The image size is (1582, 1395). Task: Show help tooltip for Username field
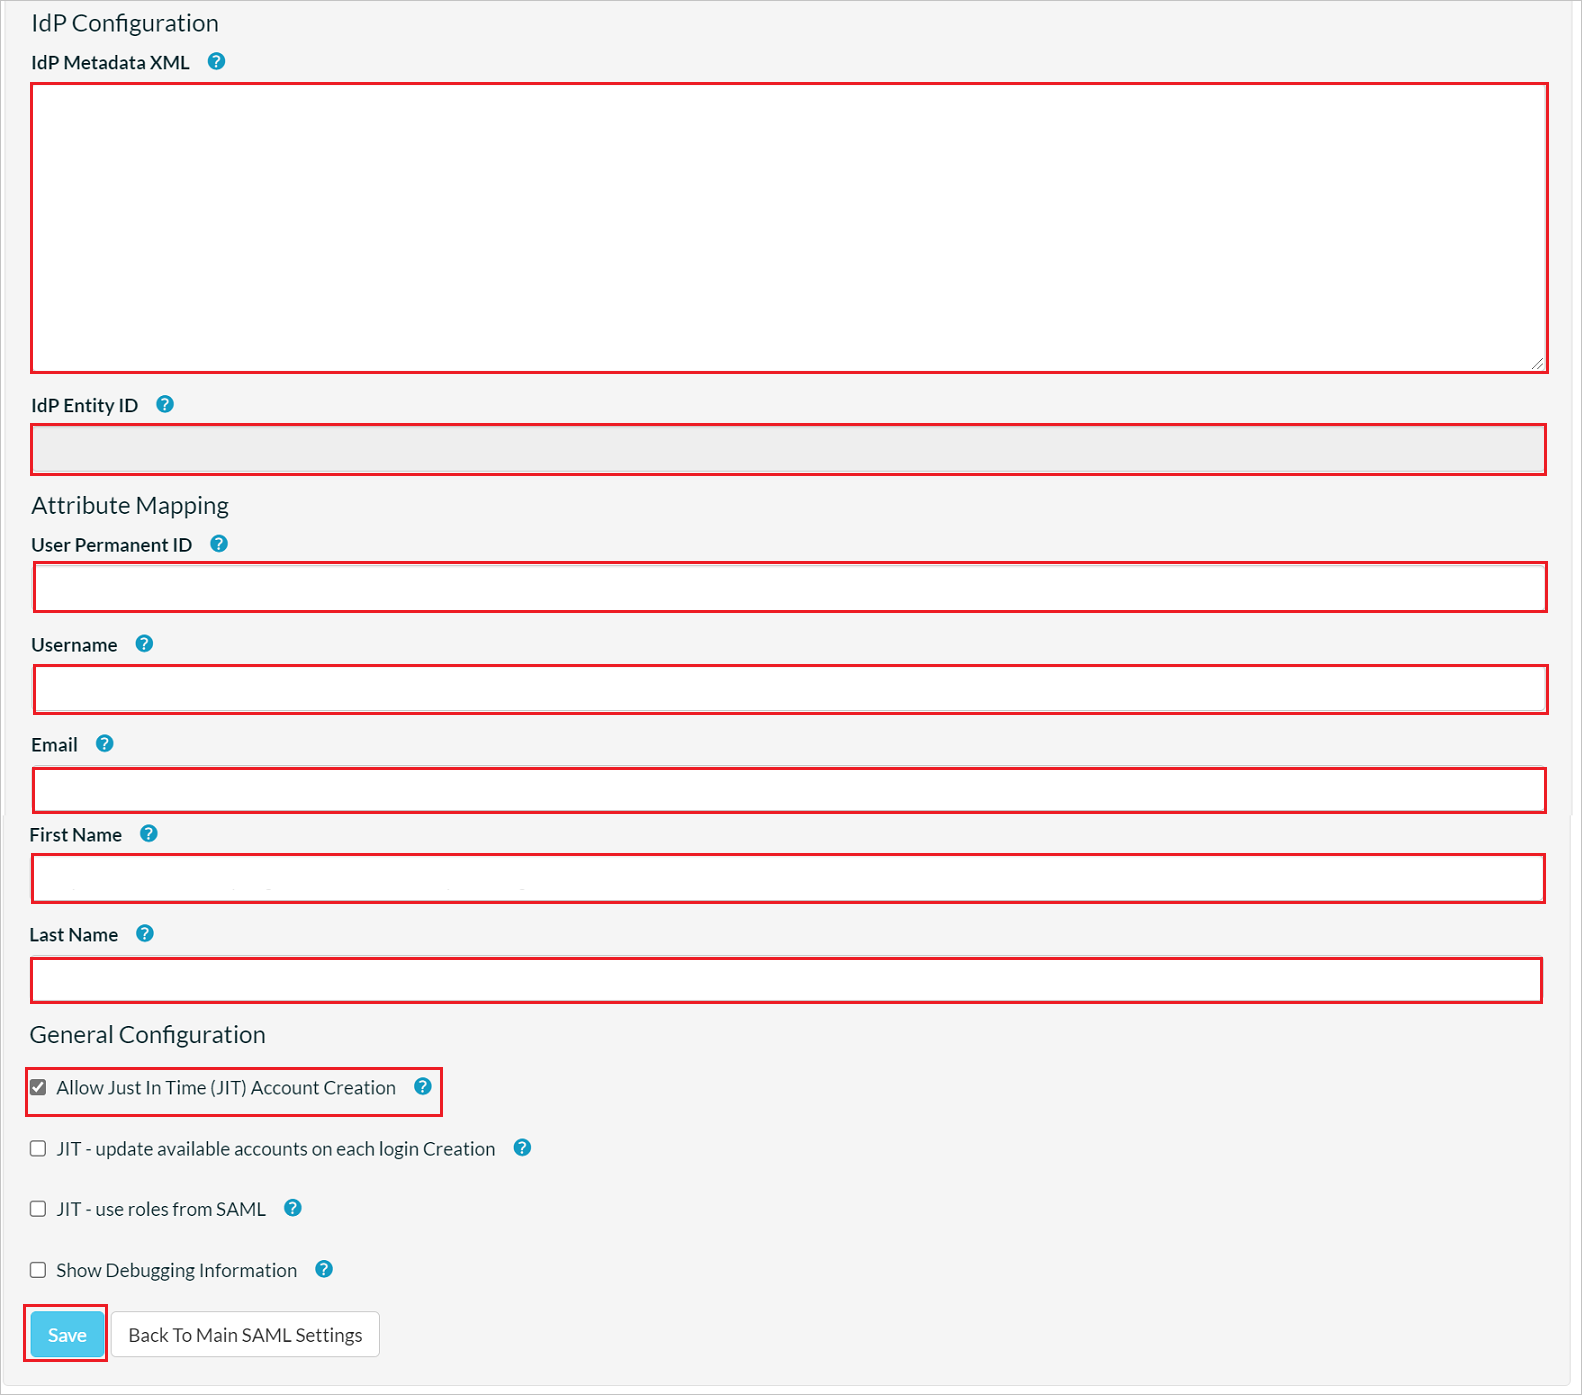[144, 643]
